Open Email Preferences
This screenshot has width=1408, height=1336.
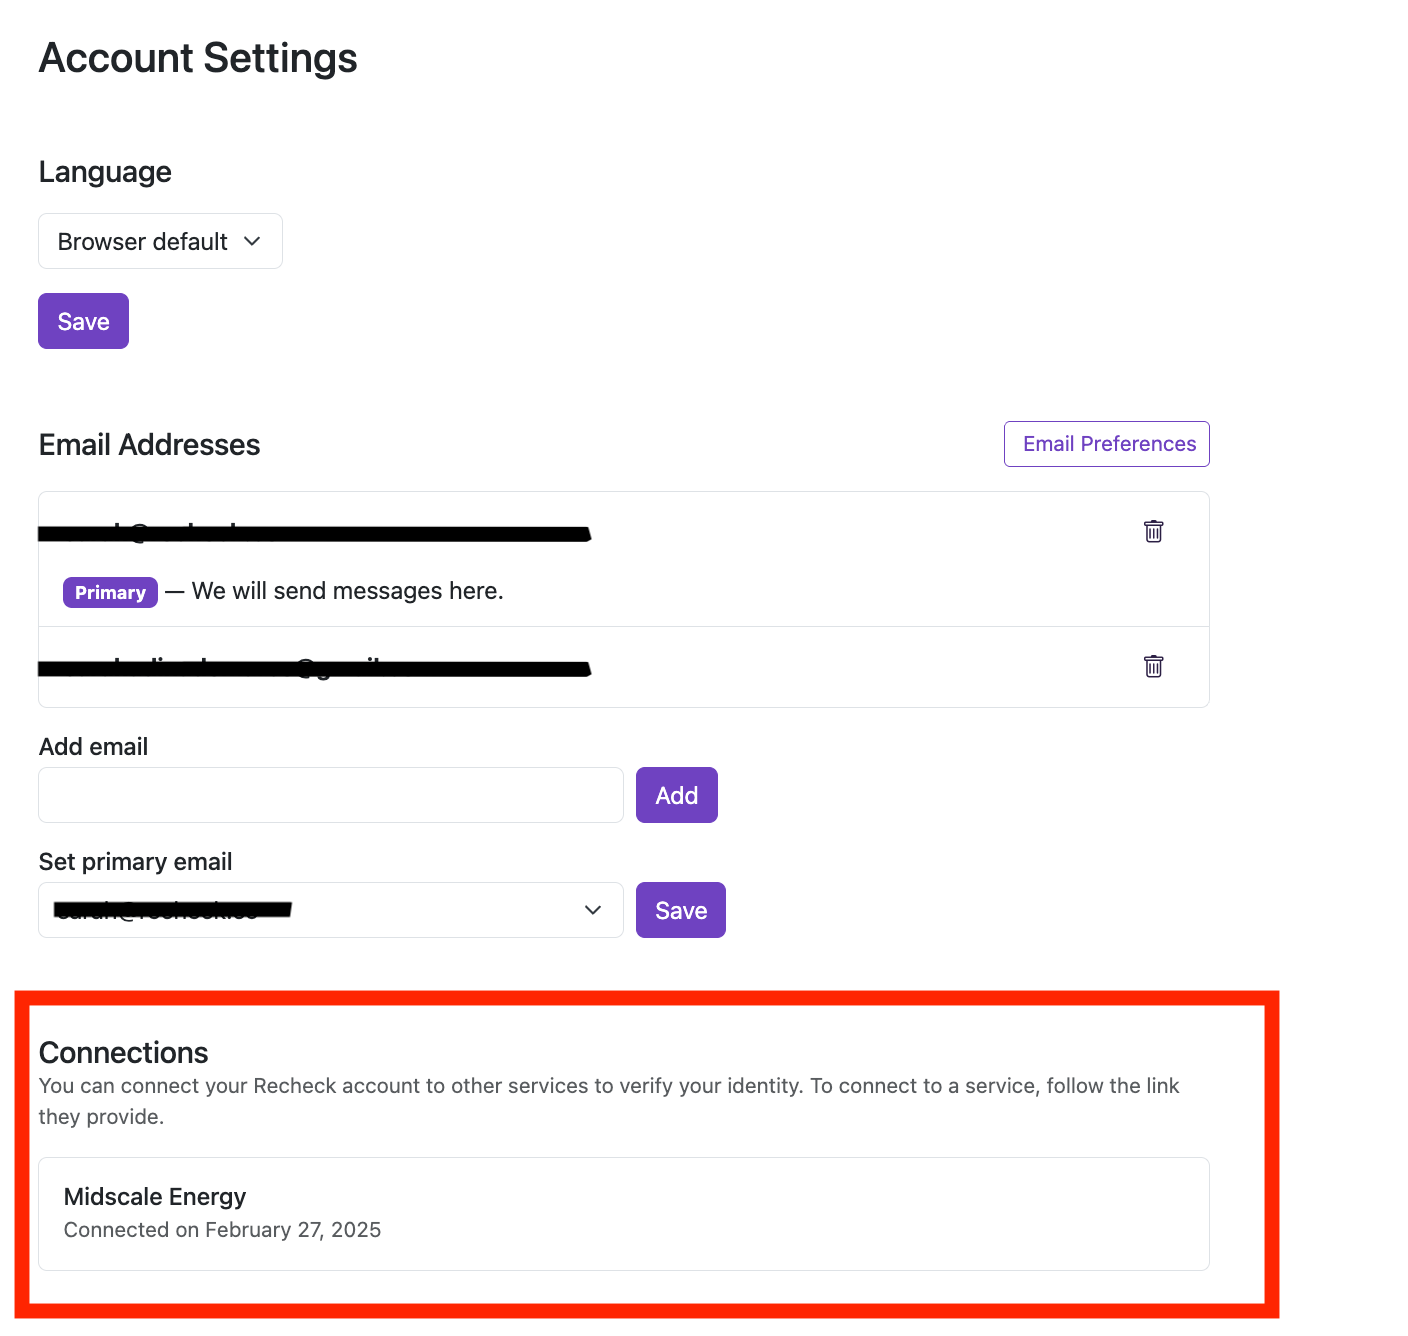pos(1106,444)
